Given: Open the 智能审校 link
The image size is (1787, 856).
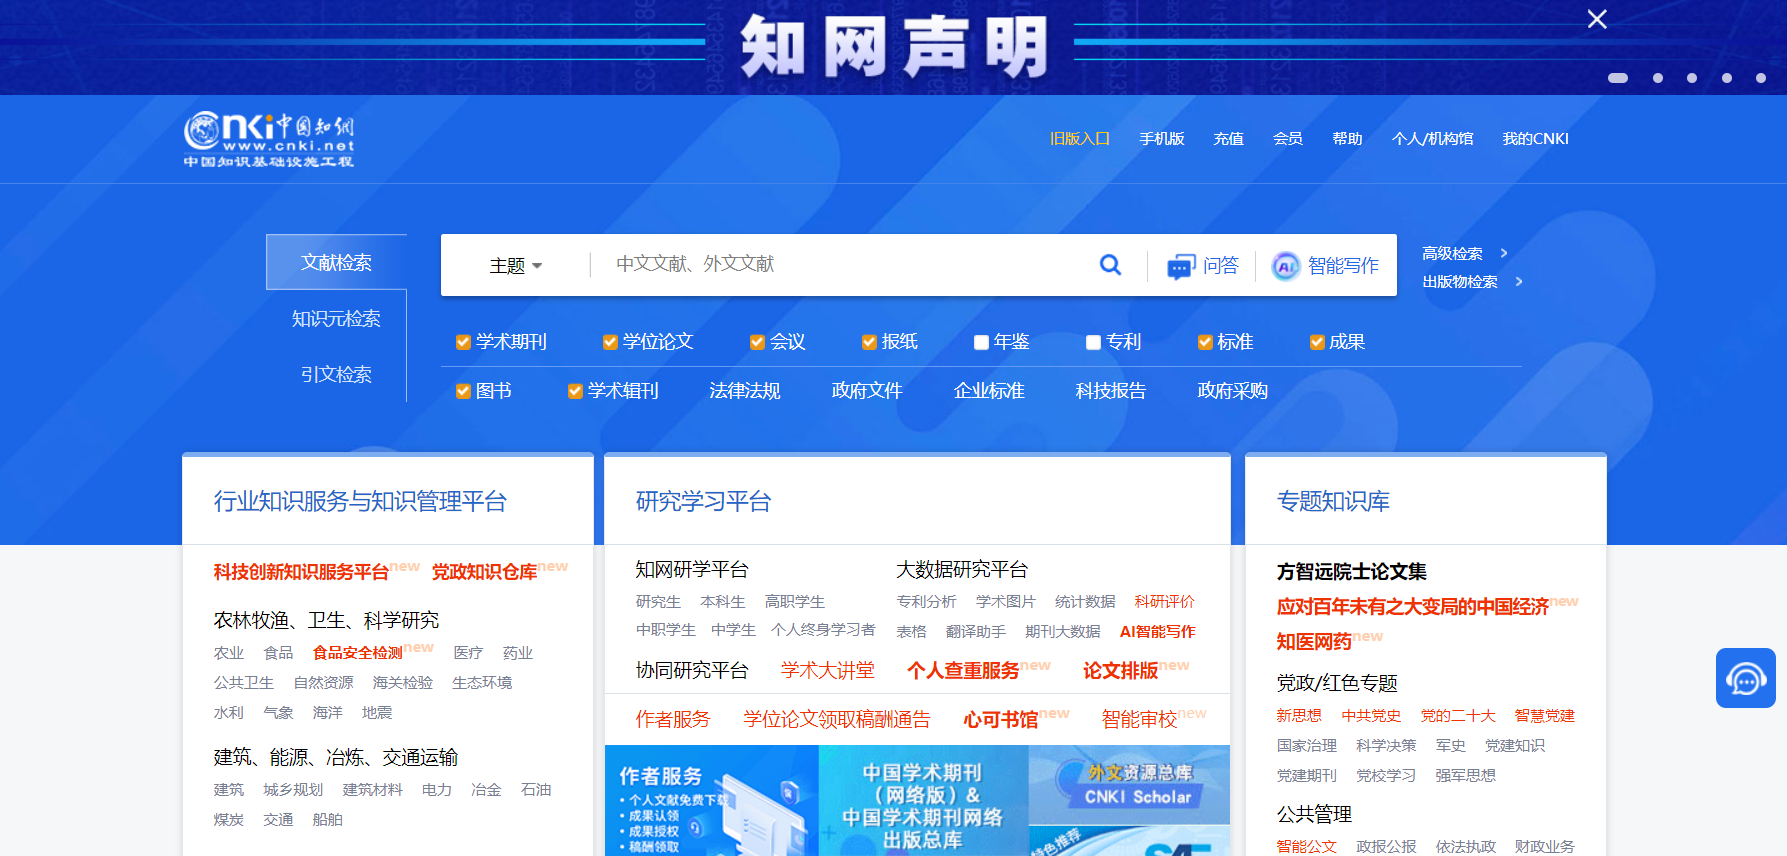Looking at the screenshot, I should coord(1139,720).
